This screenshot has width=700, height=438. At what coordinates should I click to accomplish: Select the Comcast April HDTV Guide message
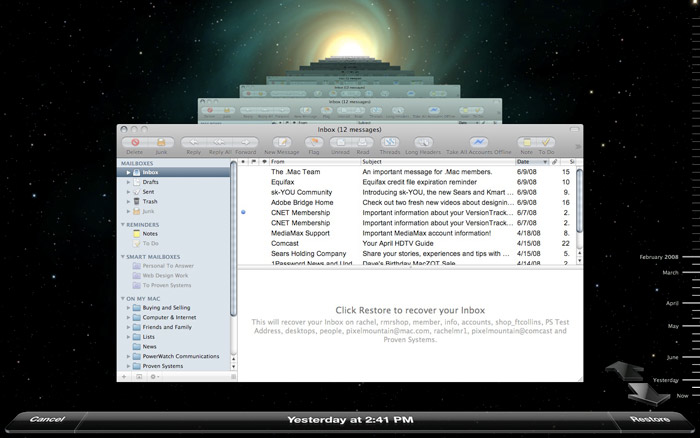pyautogui.click(x=407, y=243)
